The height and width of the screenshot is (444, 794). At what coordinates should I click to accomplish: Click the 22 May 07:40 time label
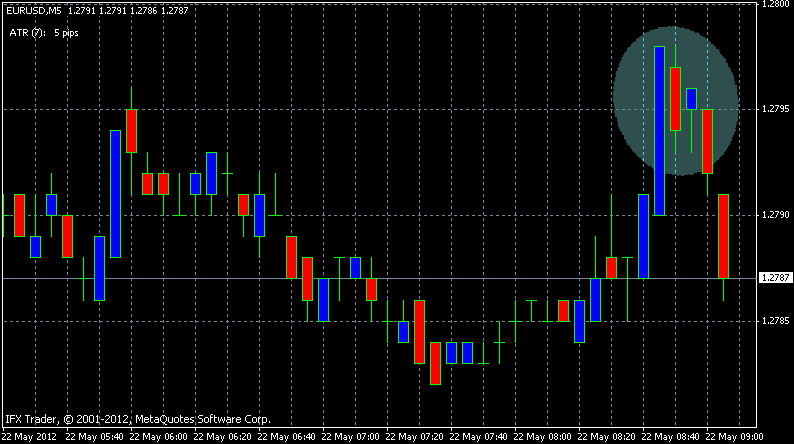[479, 436]
